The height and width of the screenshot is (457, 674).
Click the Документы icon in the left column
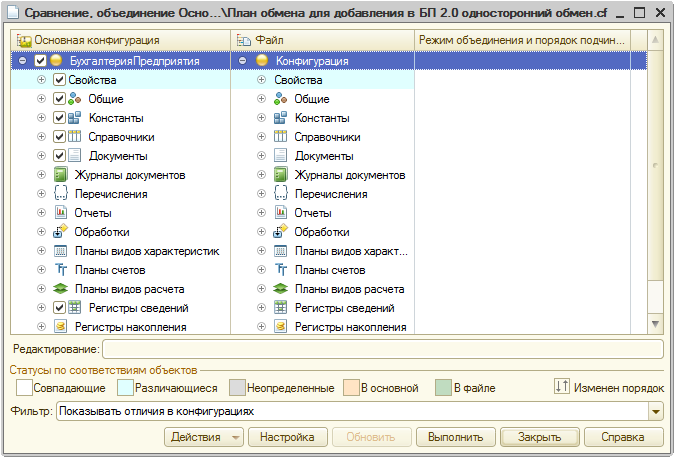(x=74, y=156)
